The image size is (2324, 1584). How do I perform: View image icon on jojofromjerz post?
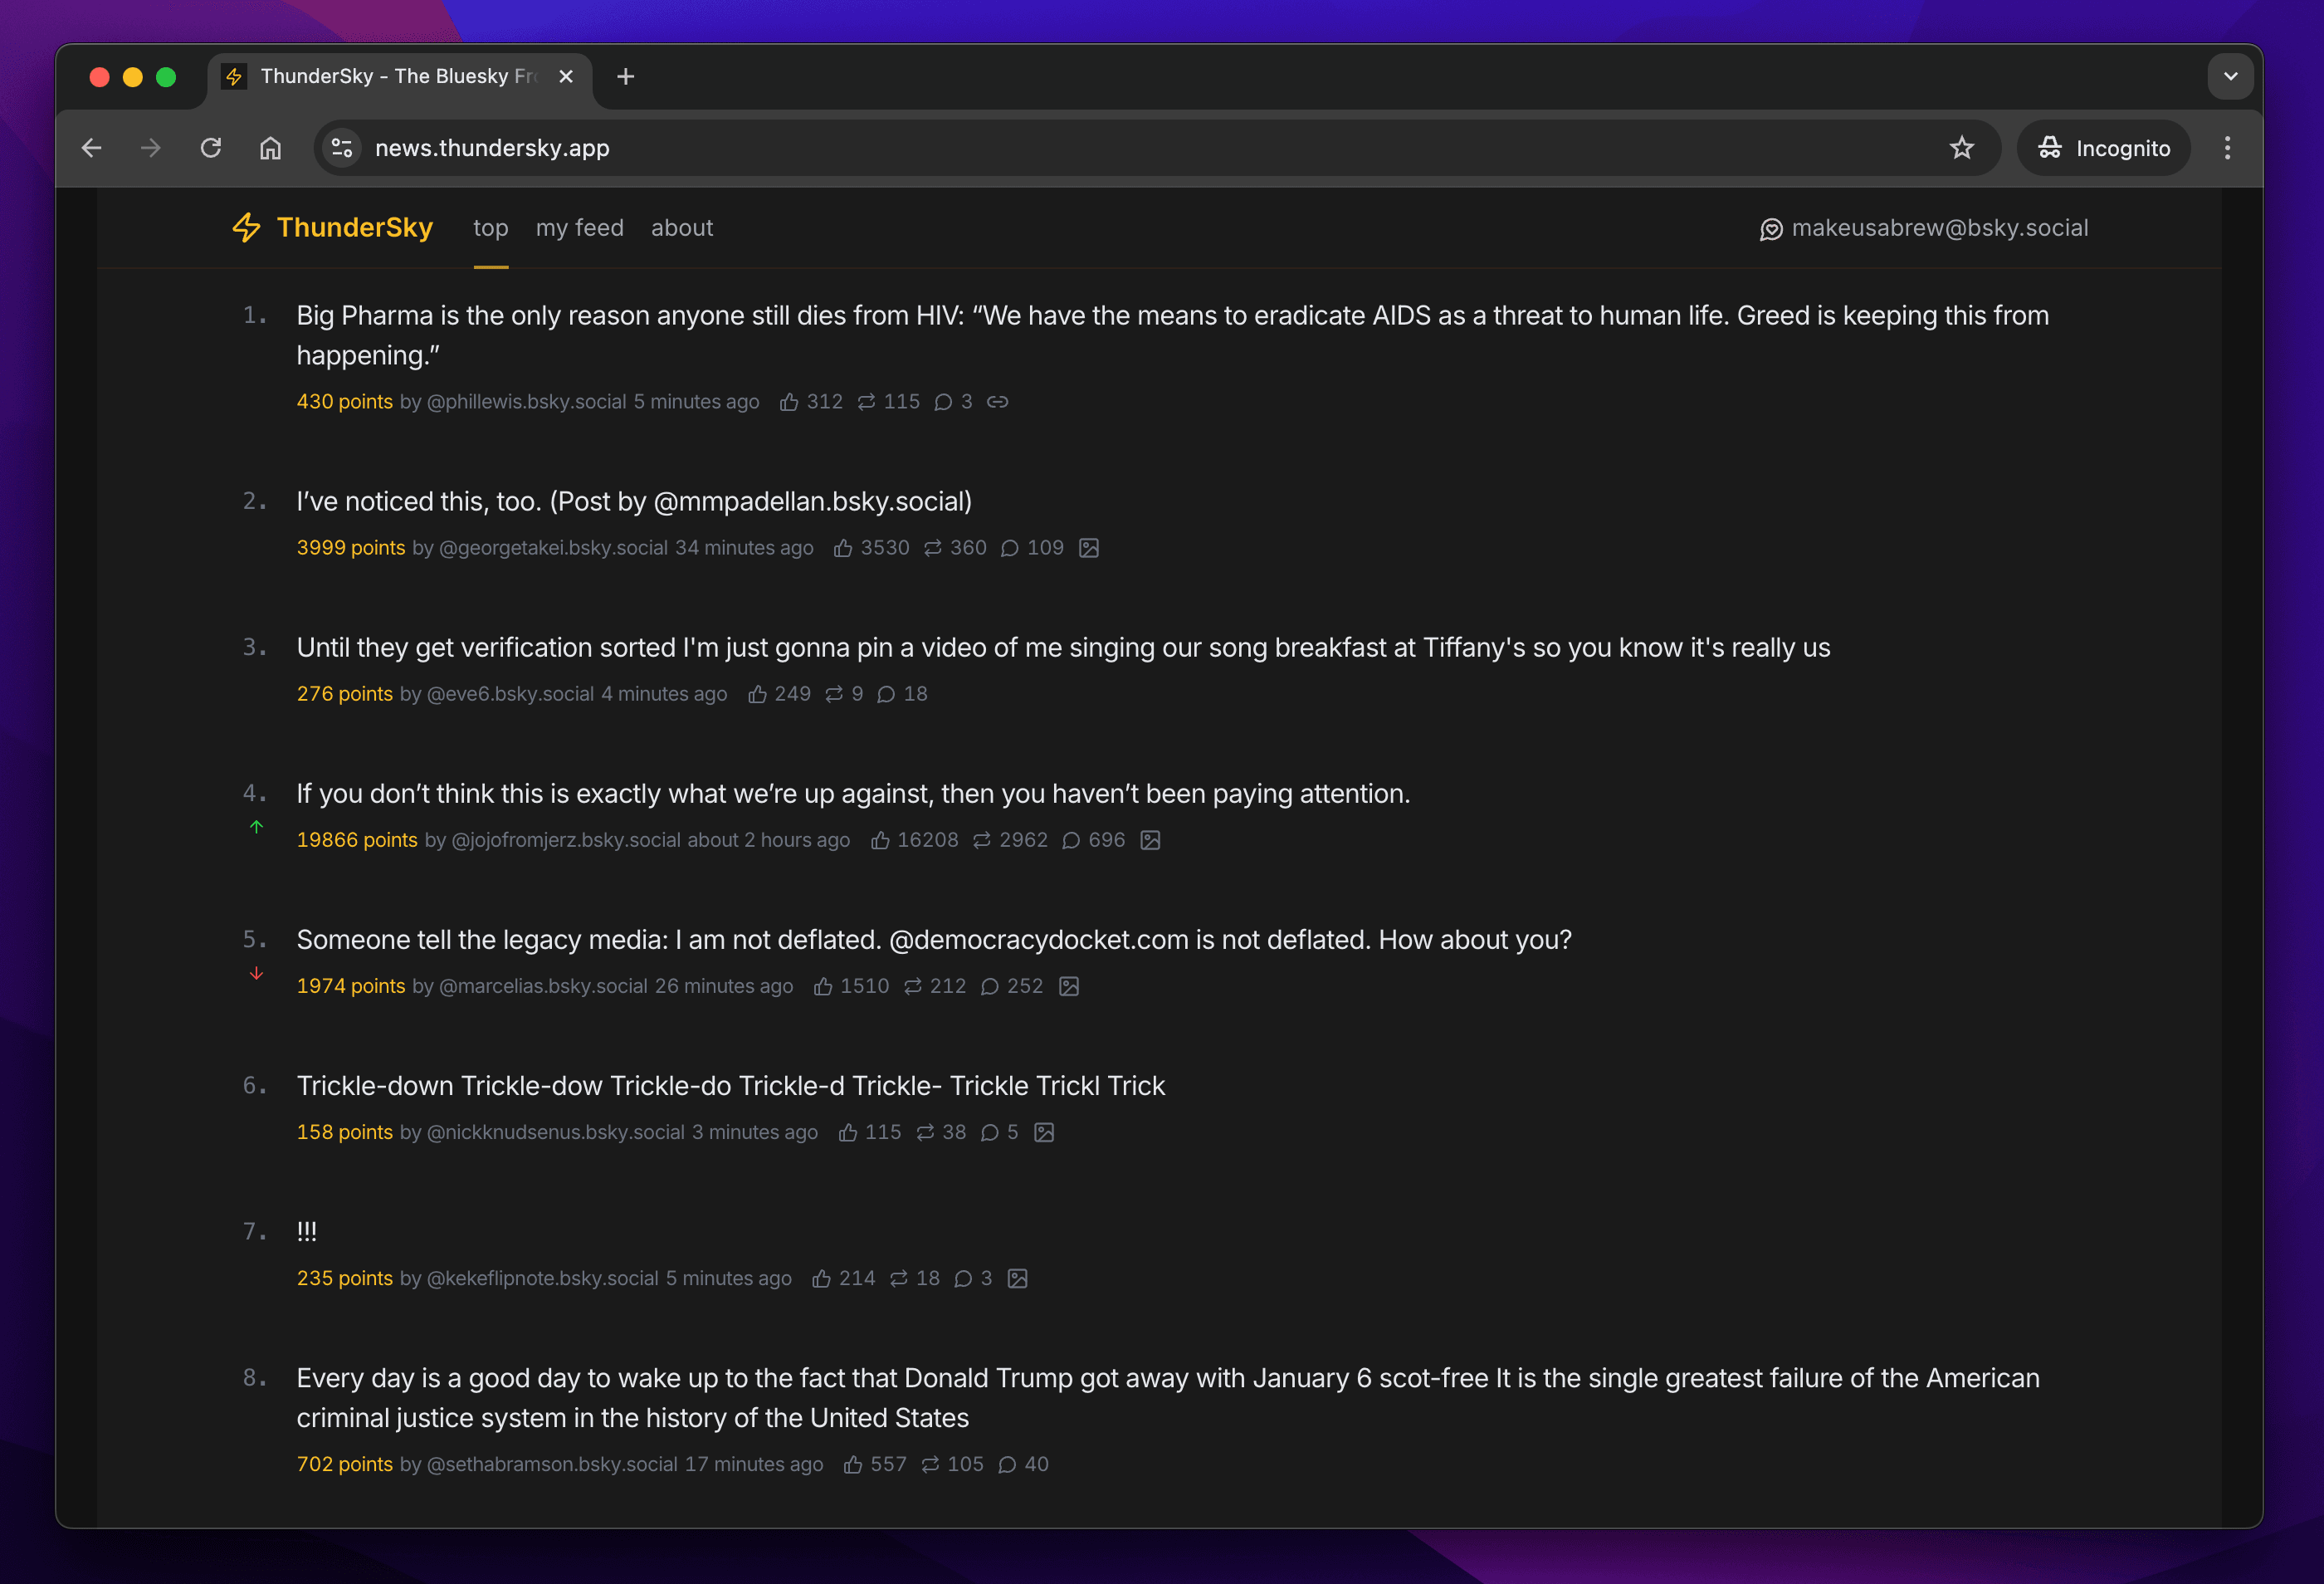(1151, 840)
